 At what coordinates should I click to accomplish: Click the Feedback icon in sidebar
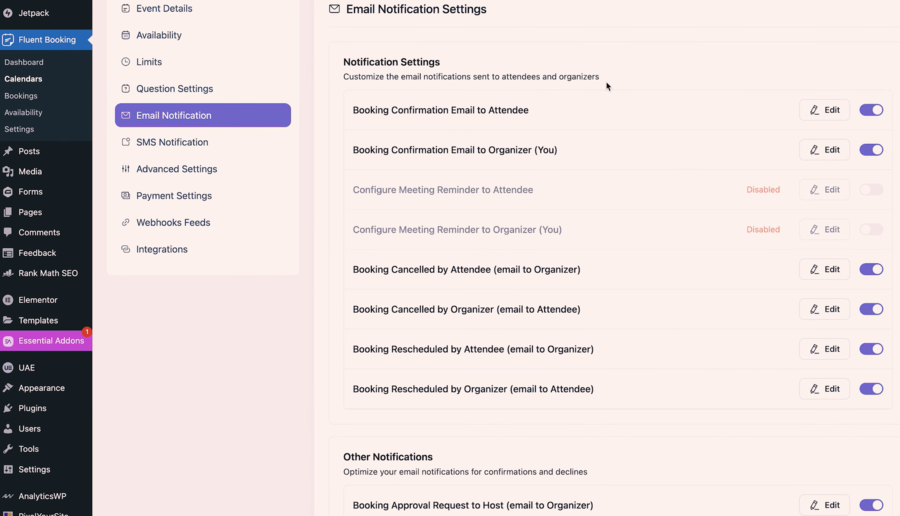[x=8, y=253]
